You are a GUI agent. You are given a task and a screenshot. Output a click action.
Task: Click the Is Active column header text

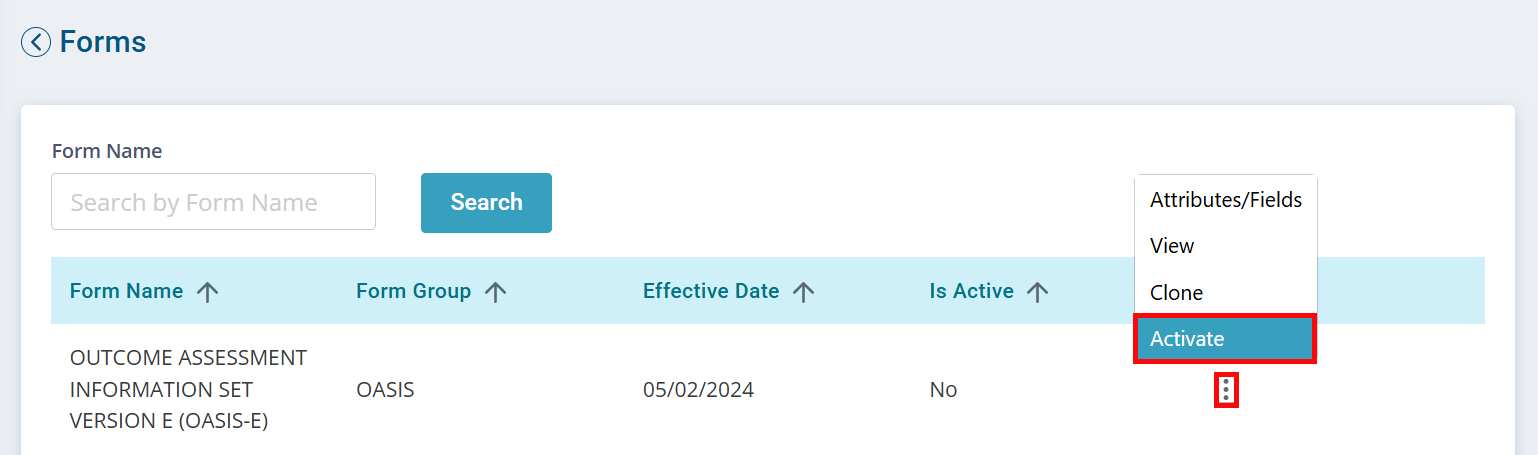971,291
